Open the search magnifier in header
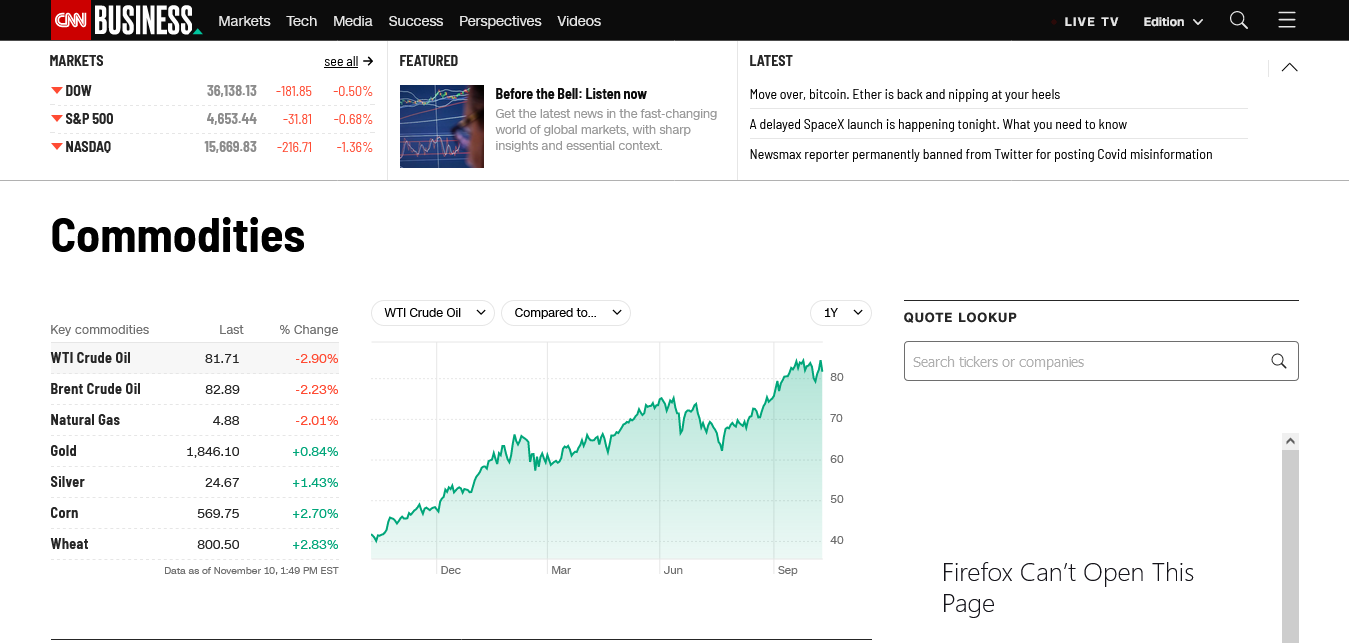 coord(1239,20)
